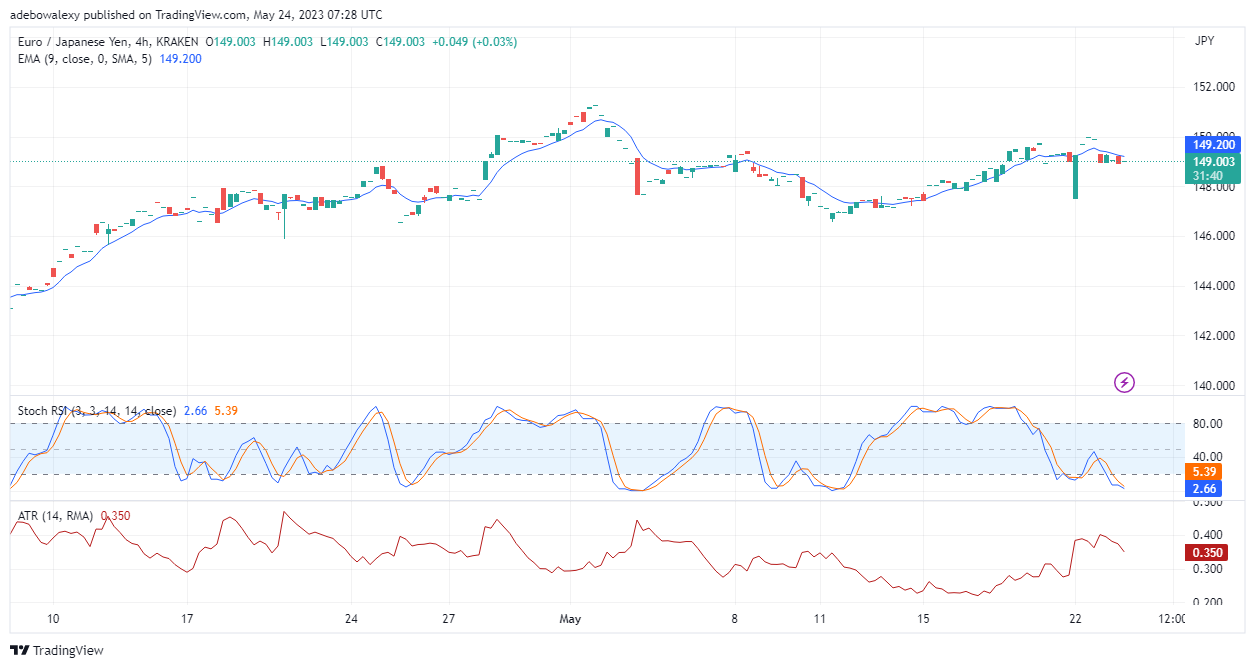
Task: Click the orange 5.39 Stoch RSI axis tag
Action: [1205, 472]
